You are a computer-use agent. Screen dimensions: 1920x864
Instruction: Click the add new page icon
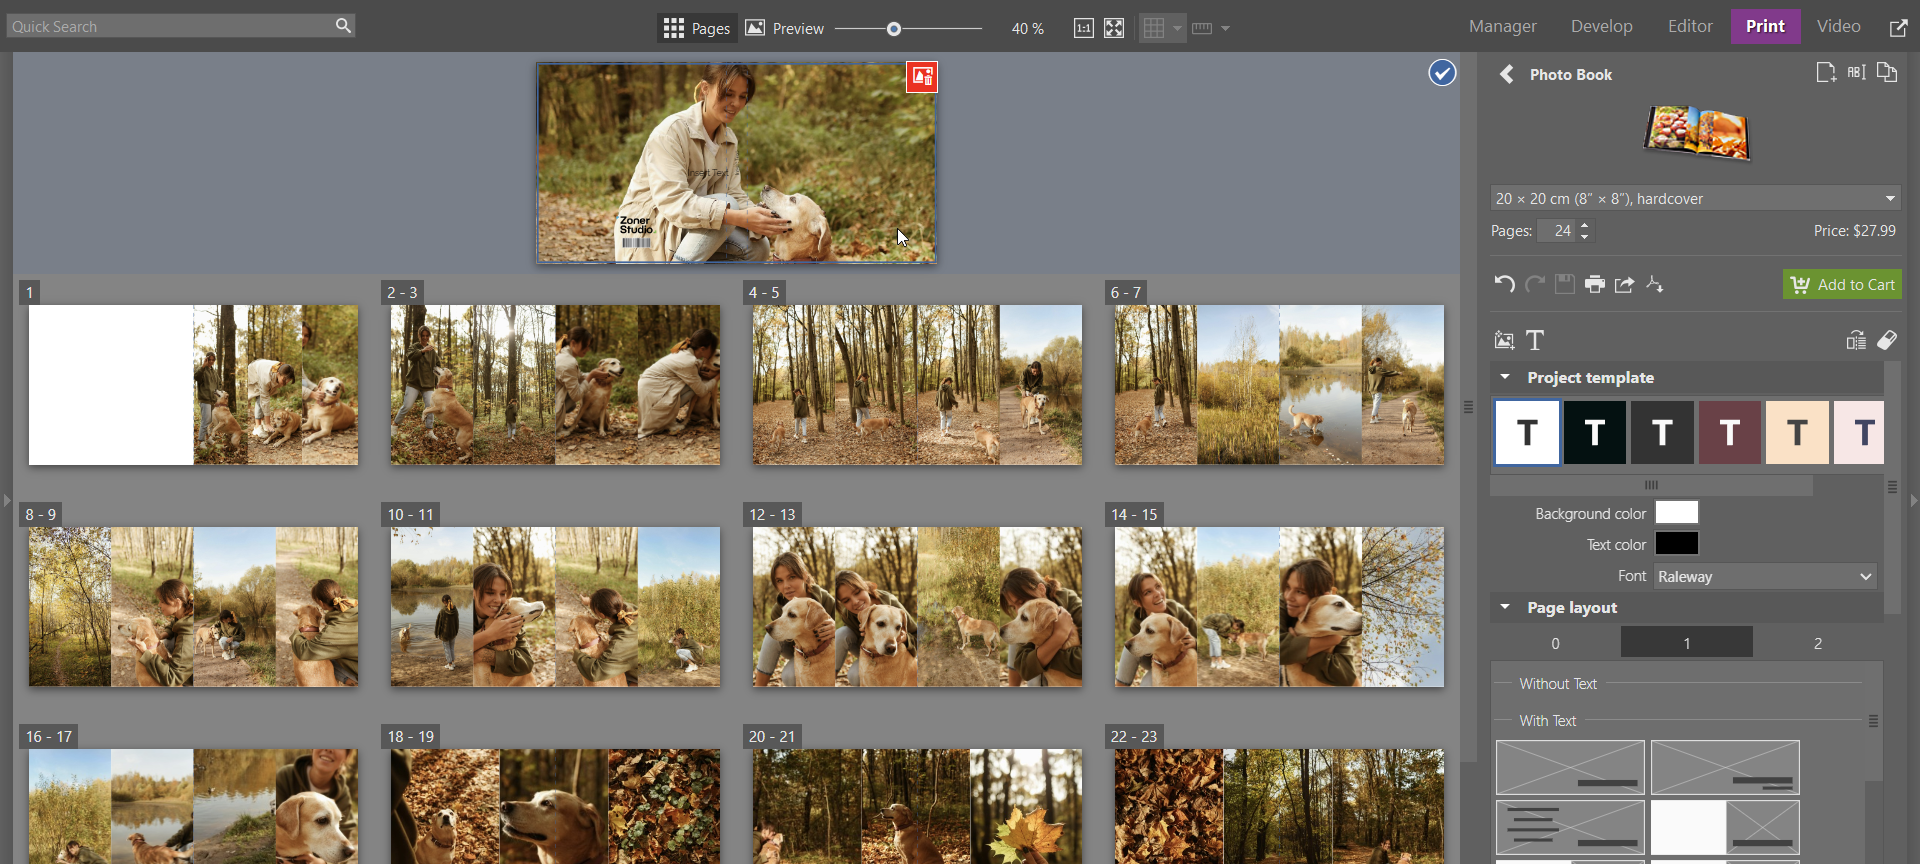(x=1825, y=73)
